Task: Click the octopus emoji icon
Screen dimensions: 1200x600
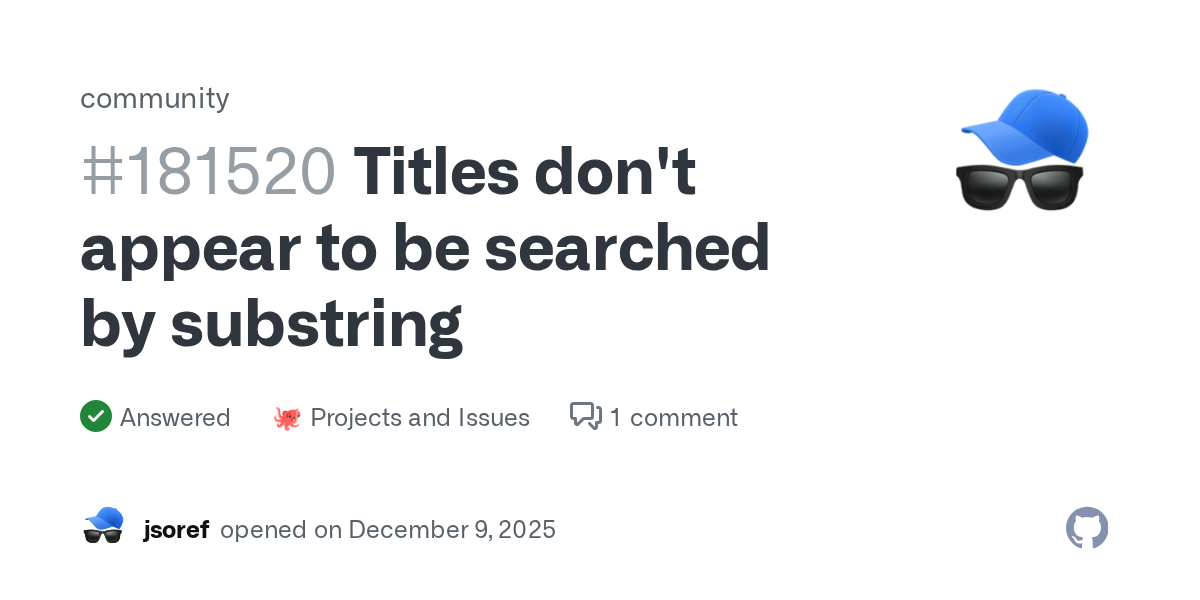Action: tap(287, 418)
